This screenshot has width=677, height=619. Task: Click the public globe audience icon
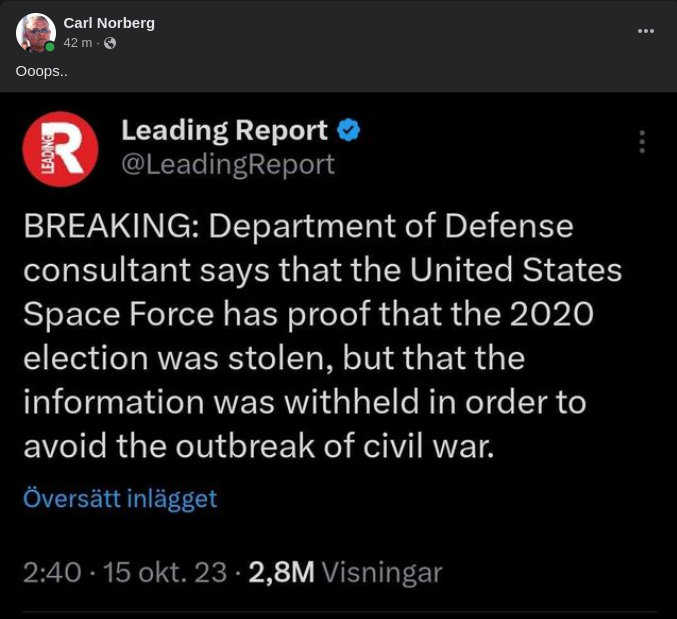tap(110, 43)
